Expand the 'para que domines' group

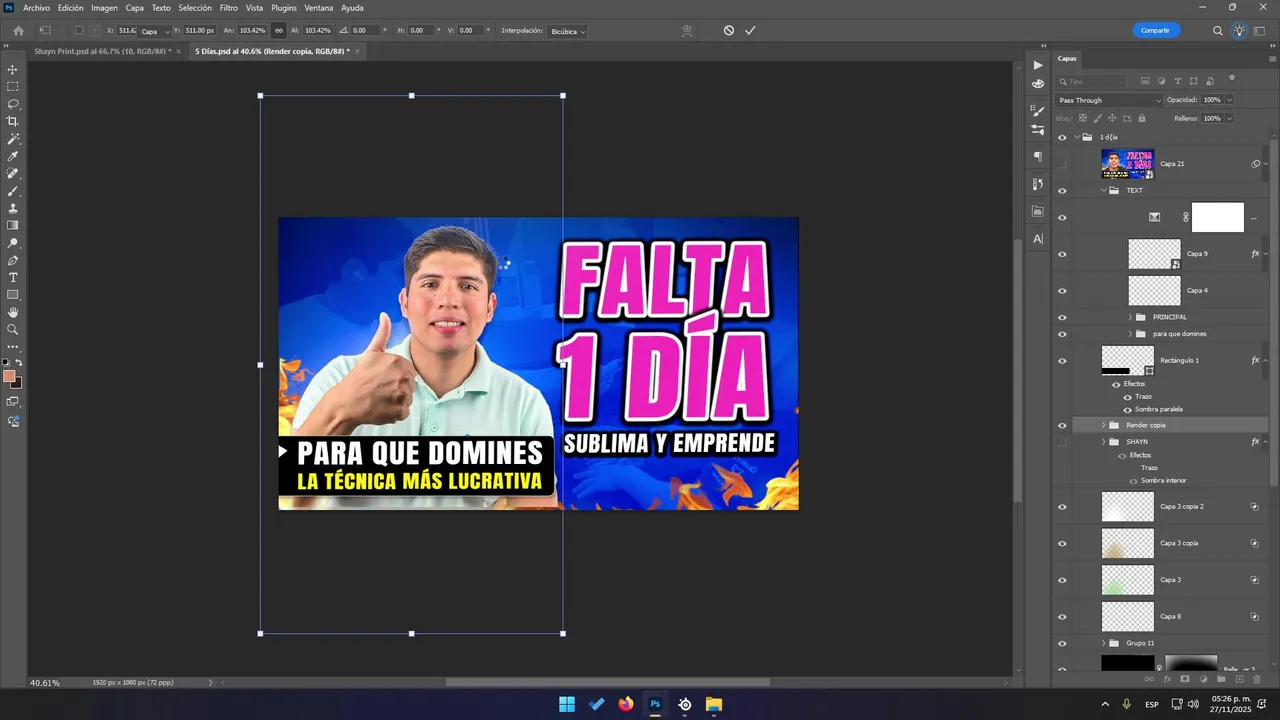[x=1130, y=334]
